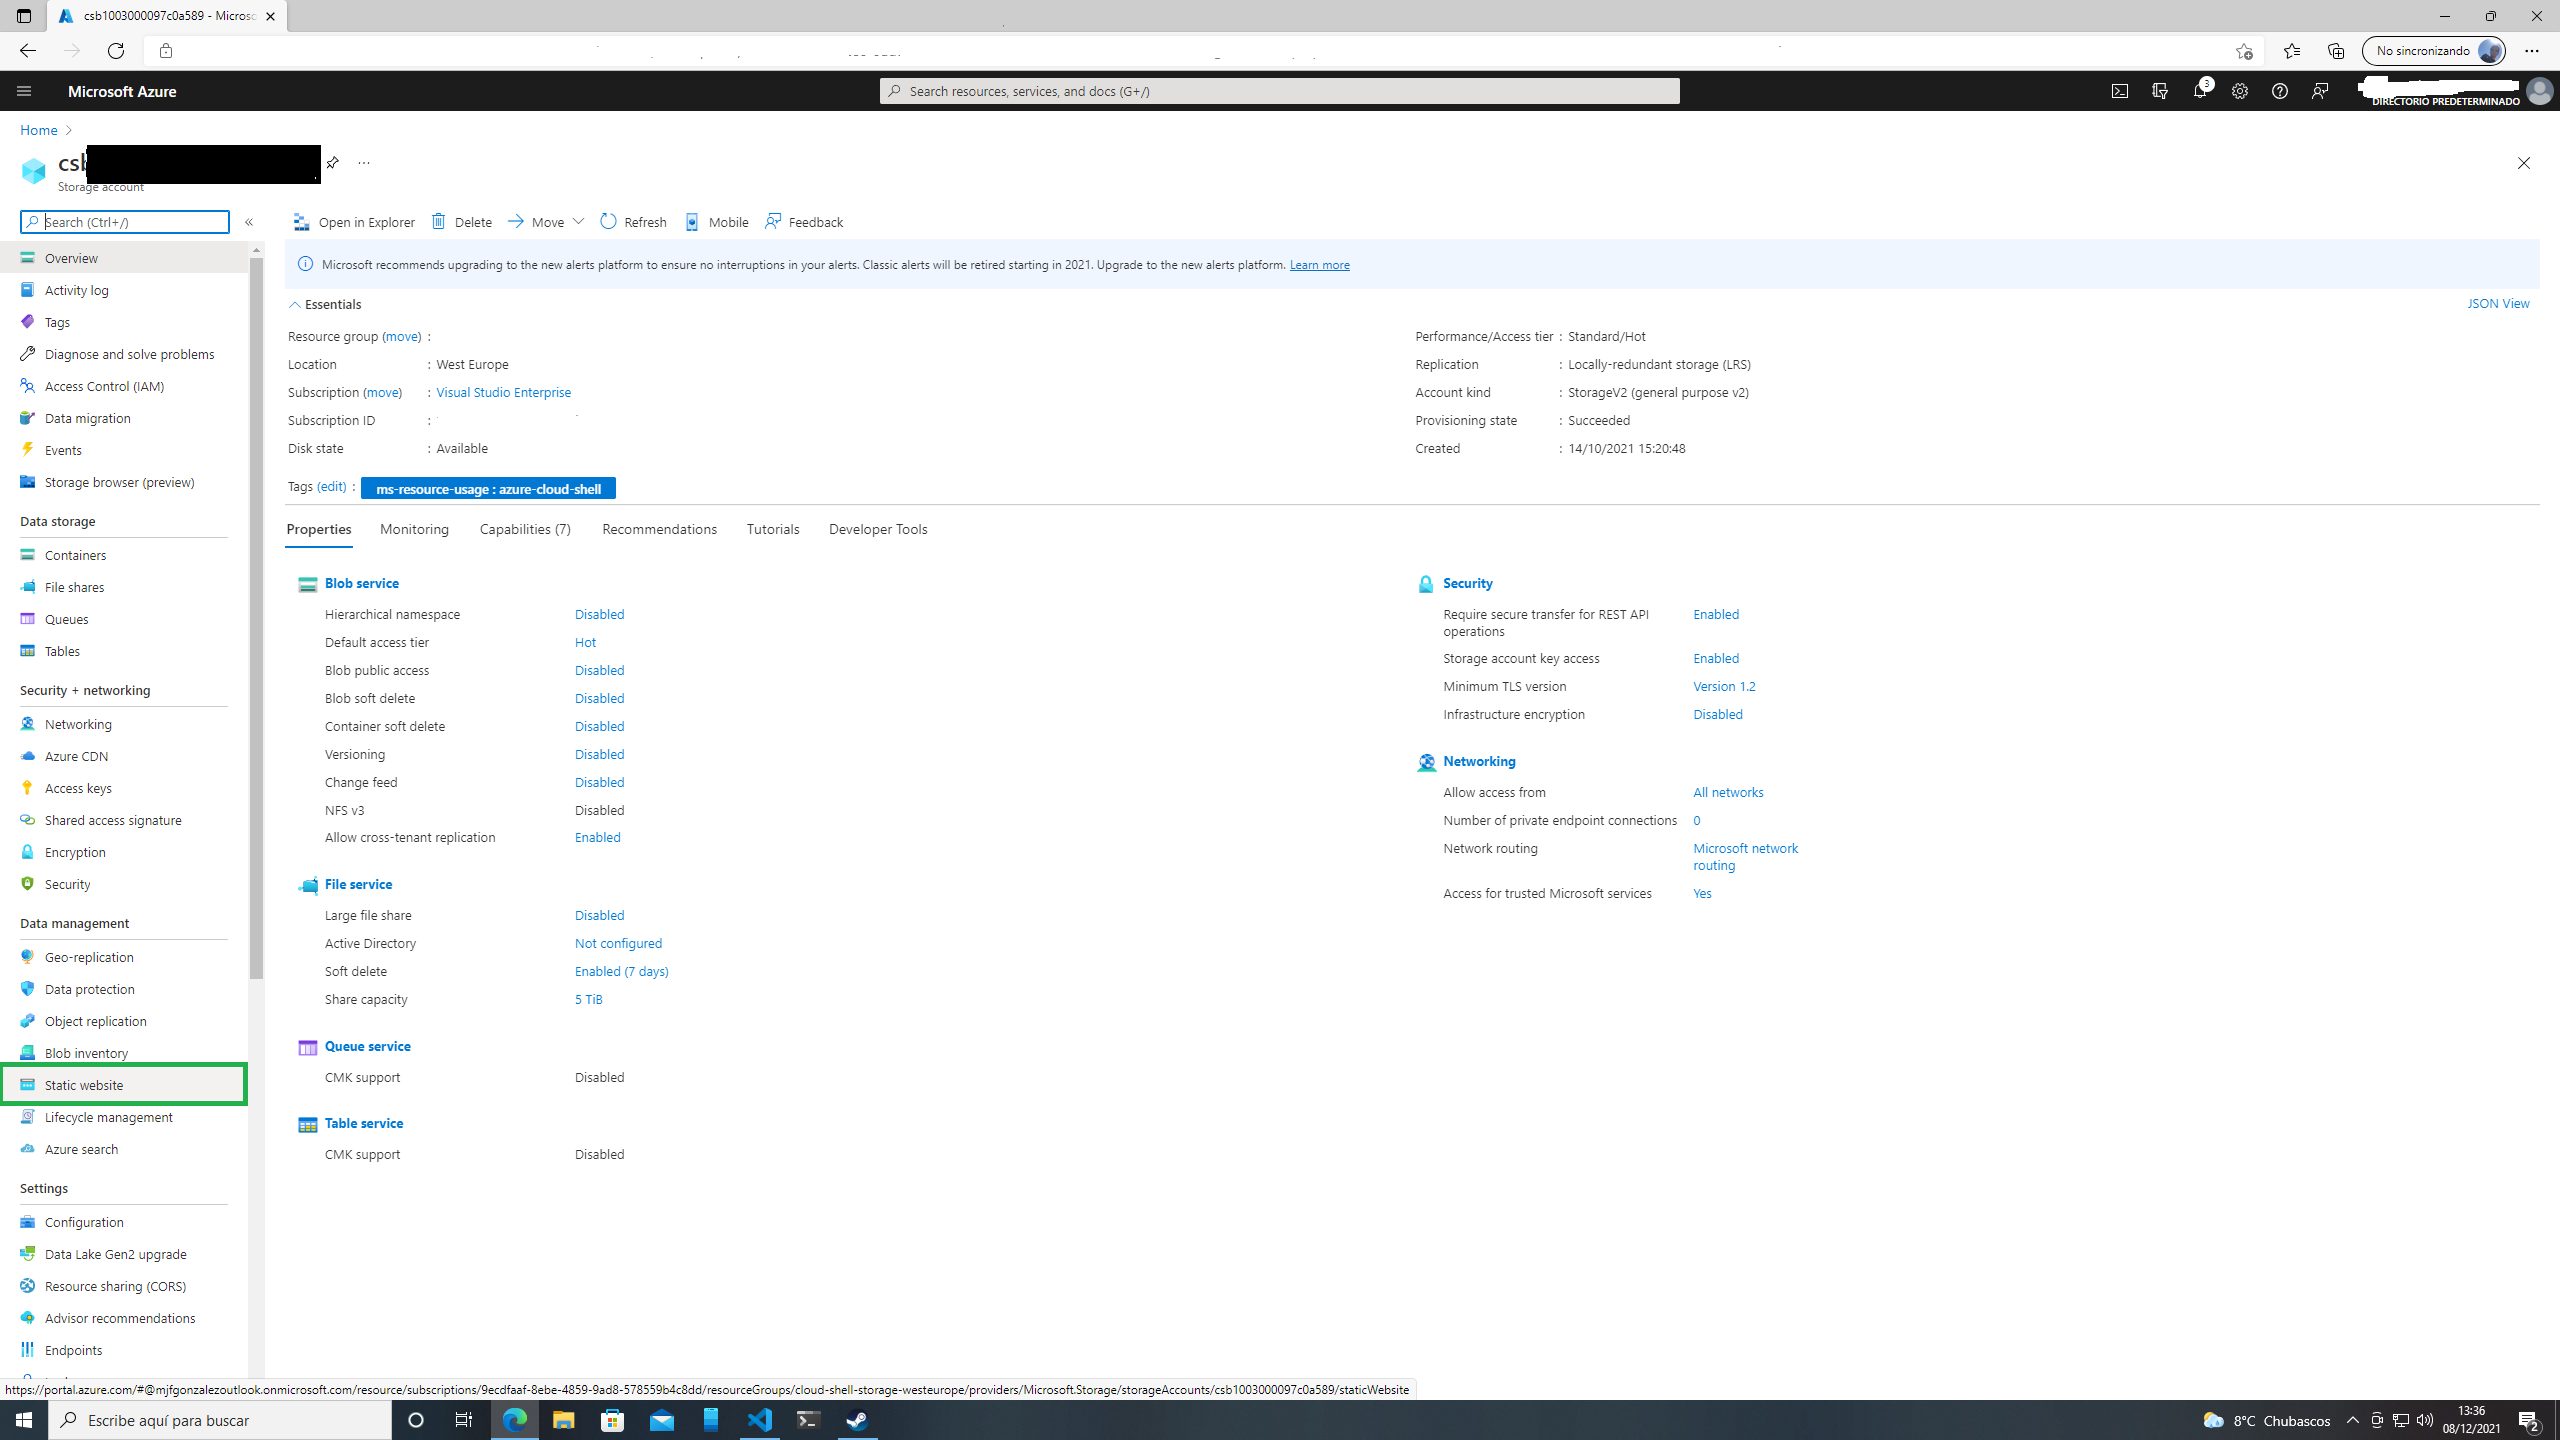Image resolution: width=2560 pixels, height=1440 pixels.
Task: Open Lifecycle management menu item
Action: pyautogui.click(x=124, y=1117)
